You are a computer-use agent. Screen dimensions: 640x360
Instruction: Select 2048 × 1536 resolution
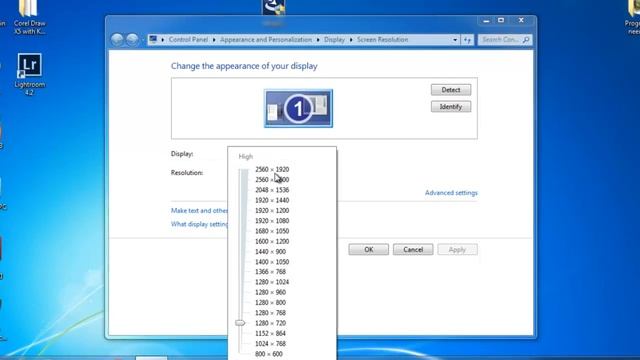[x=272, y=190]
